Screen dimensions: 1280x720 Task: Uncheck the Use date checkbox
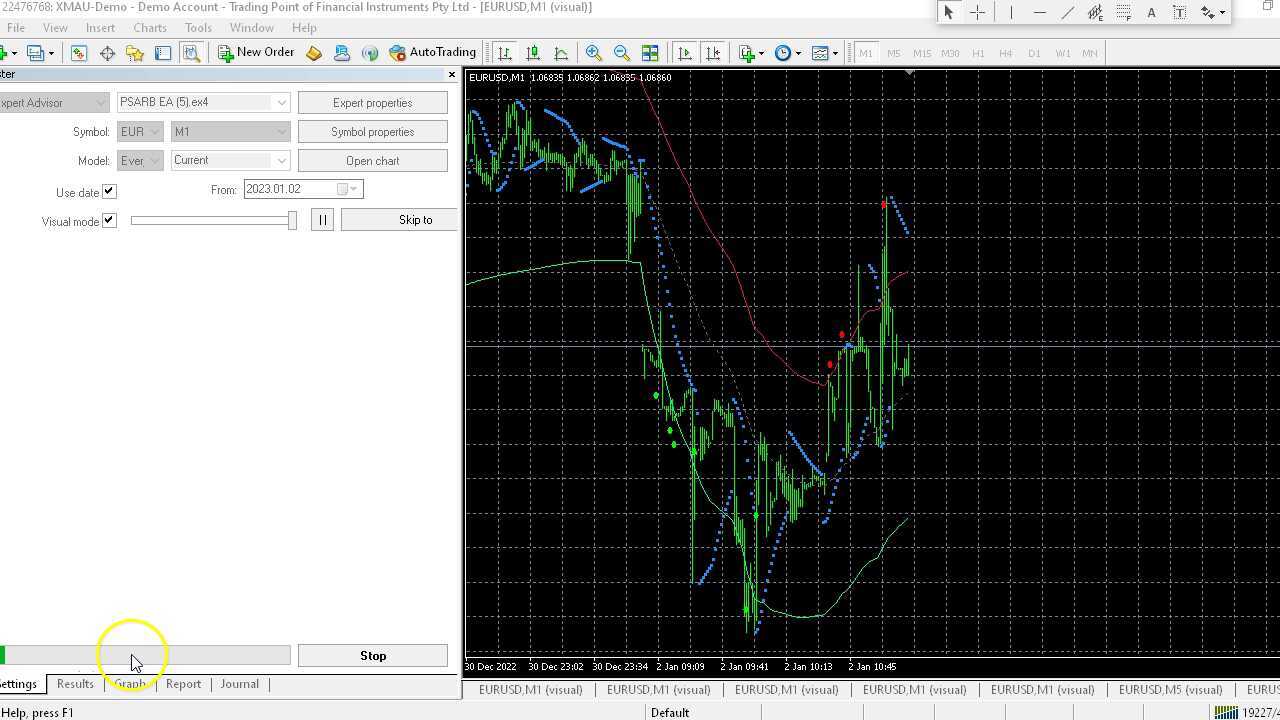pos(109,191)
